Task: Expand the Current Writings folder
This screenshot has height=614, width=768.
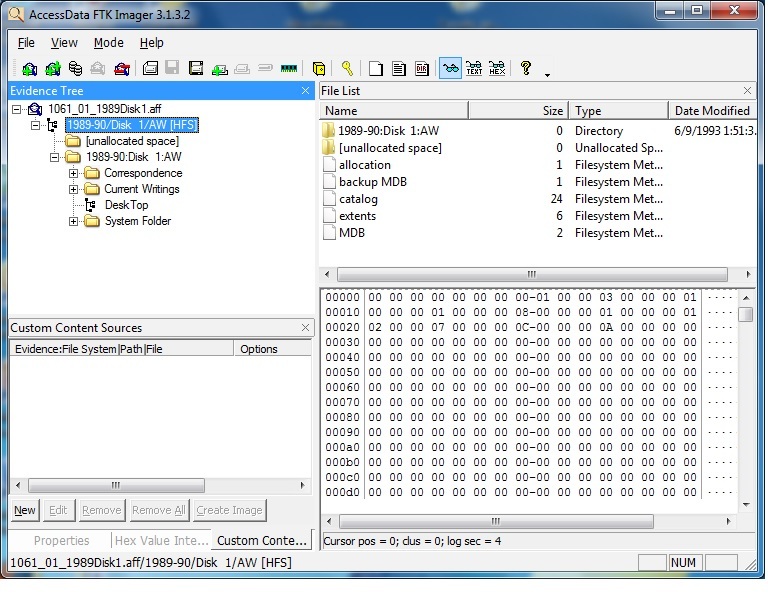Action: click(73, 189)
